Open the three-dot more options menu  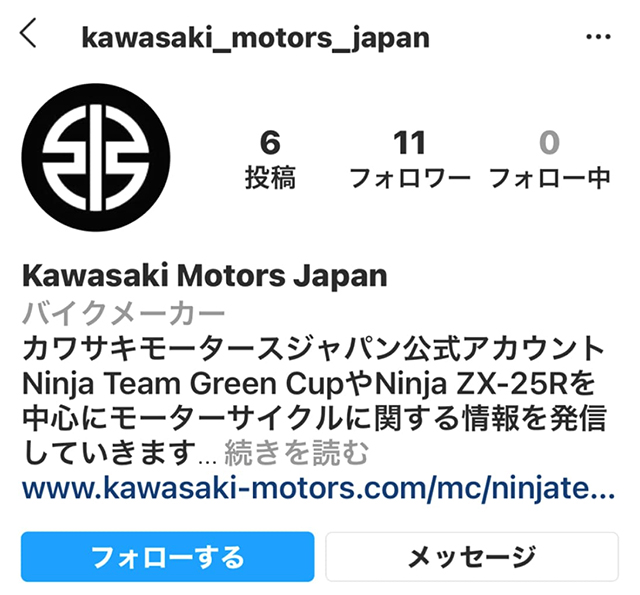click(x=598, y=37)
